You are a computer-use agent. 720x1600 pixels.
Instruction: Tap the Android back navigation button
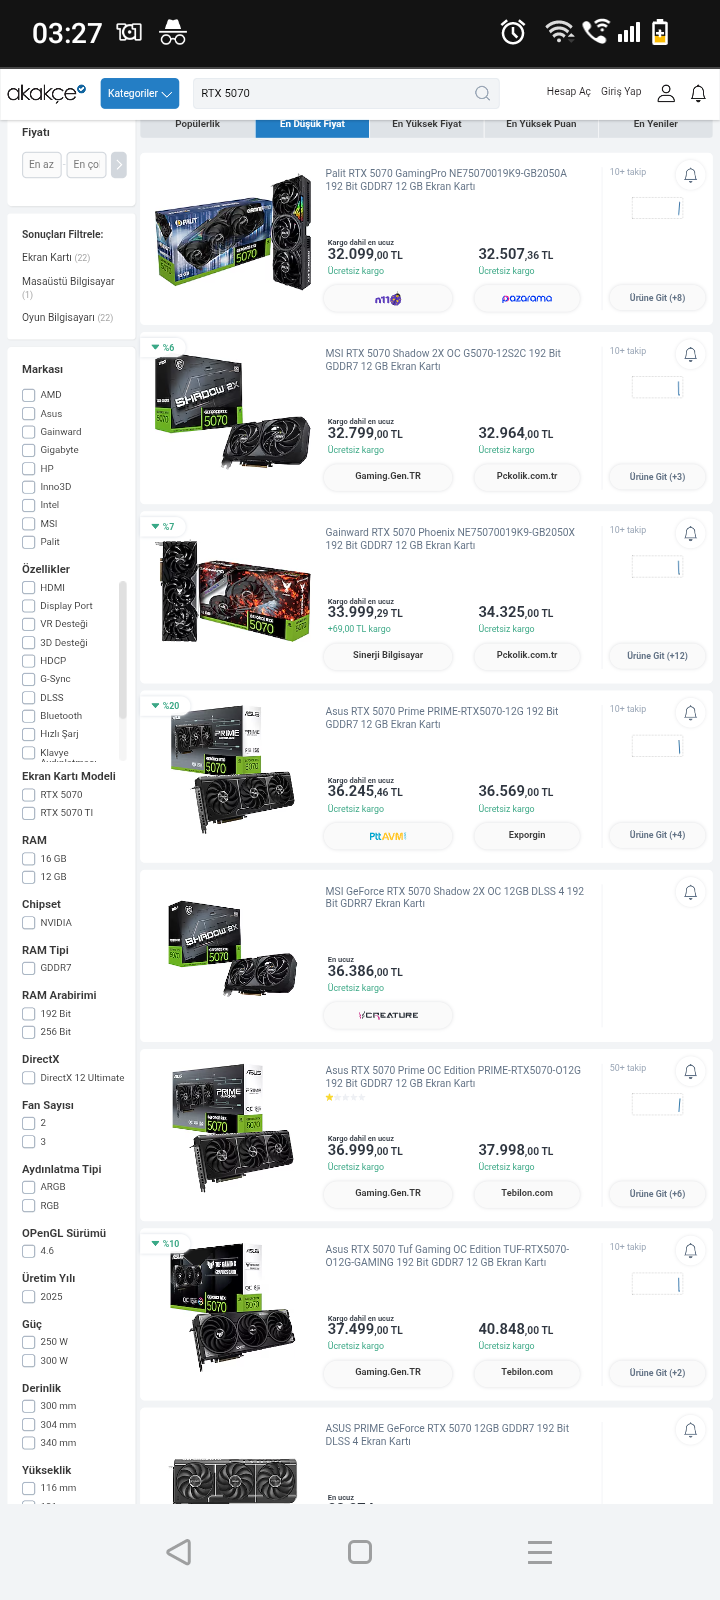tap(179, 1552)
